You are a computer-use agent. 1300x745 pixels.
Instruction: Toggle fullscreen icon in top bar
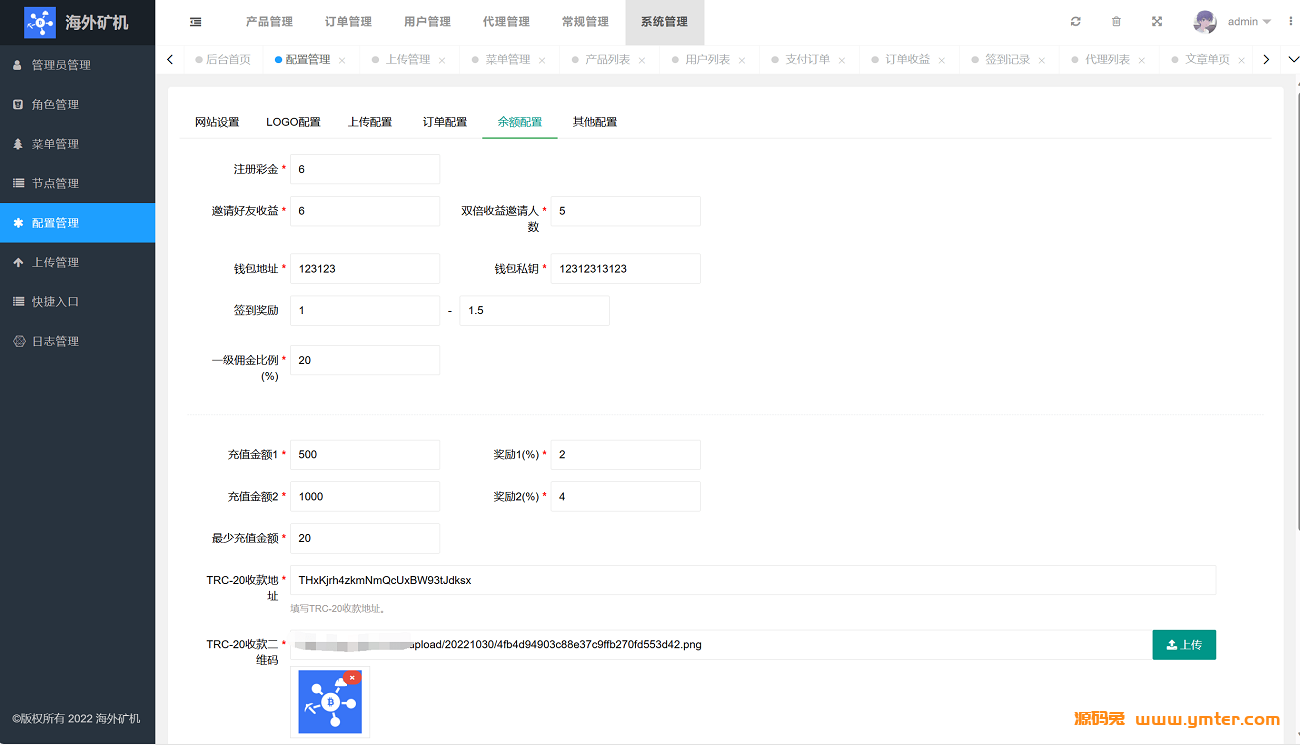pyautogui.click(x=1157, y=22)
